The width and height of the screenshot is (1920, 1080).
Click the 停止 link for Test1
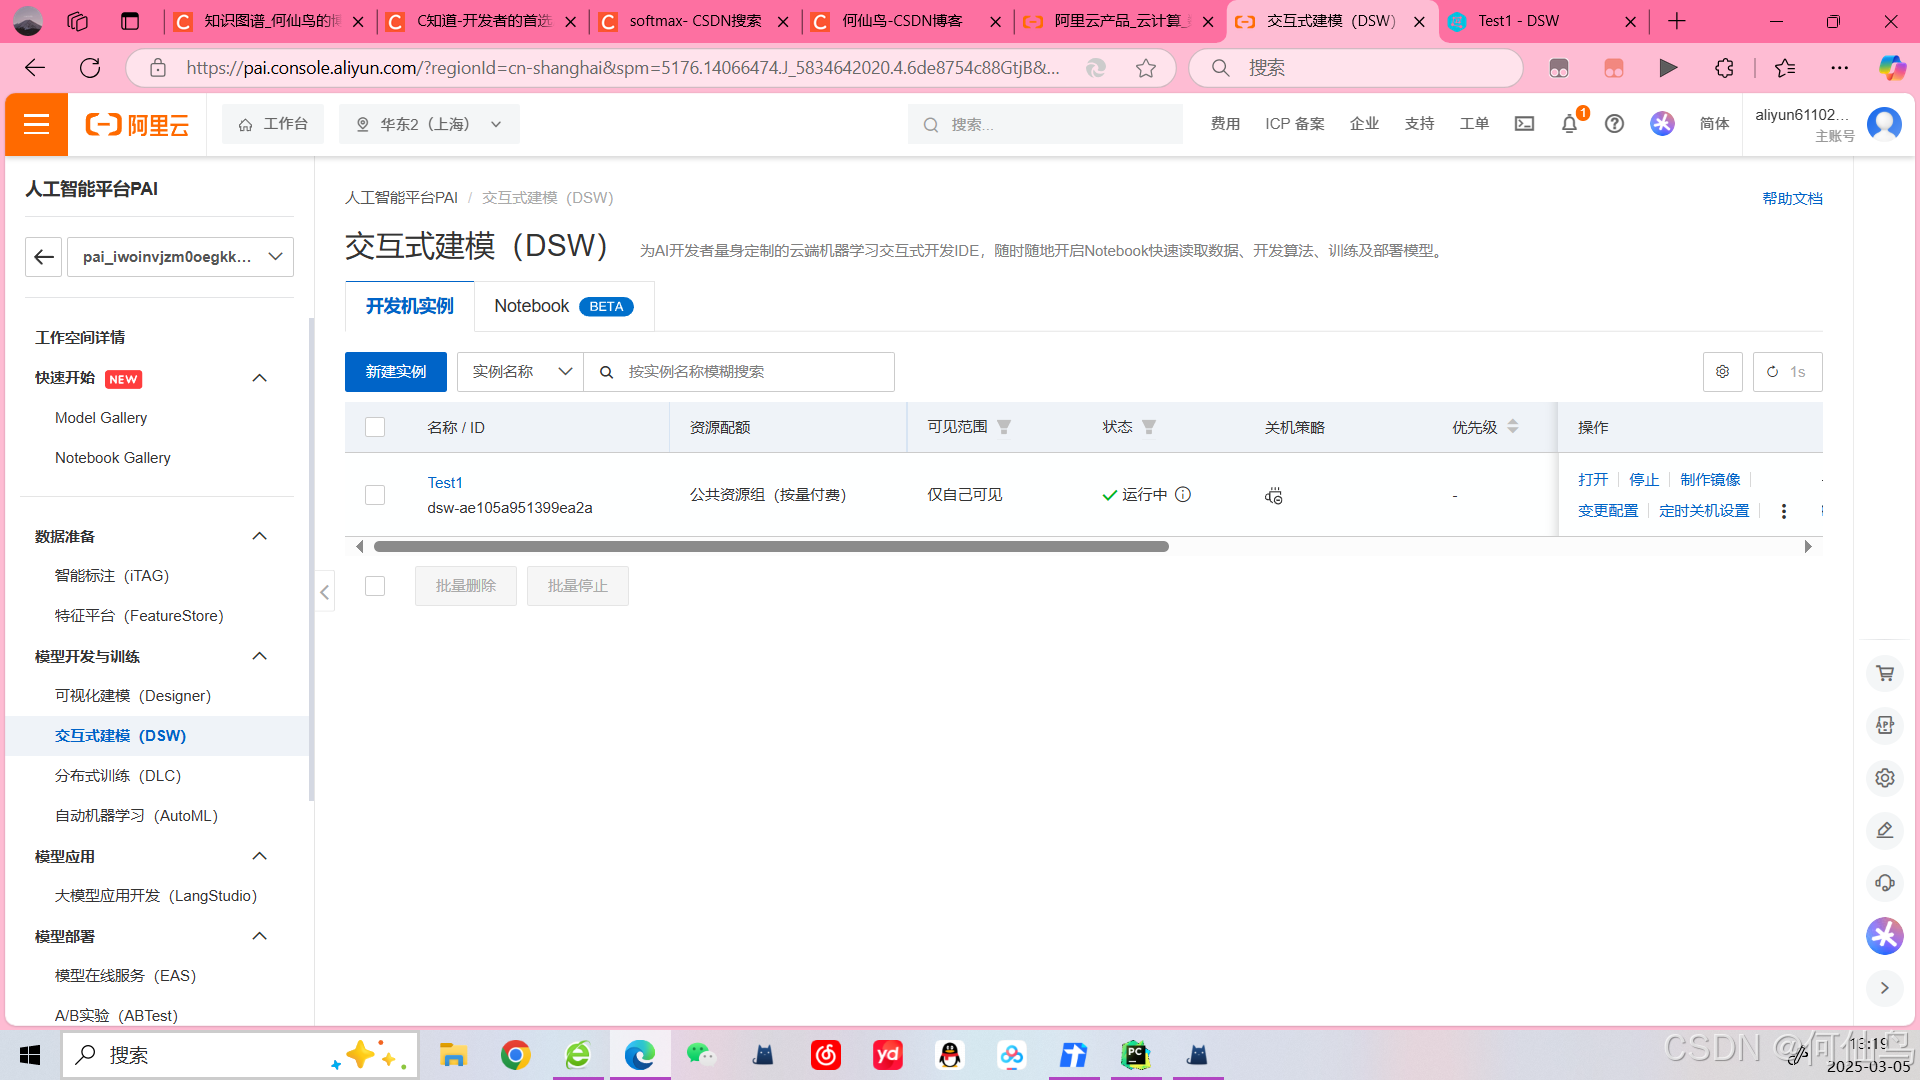1644,480
